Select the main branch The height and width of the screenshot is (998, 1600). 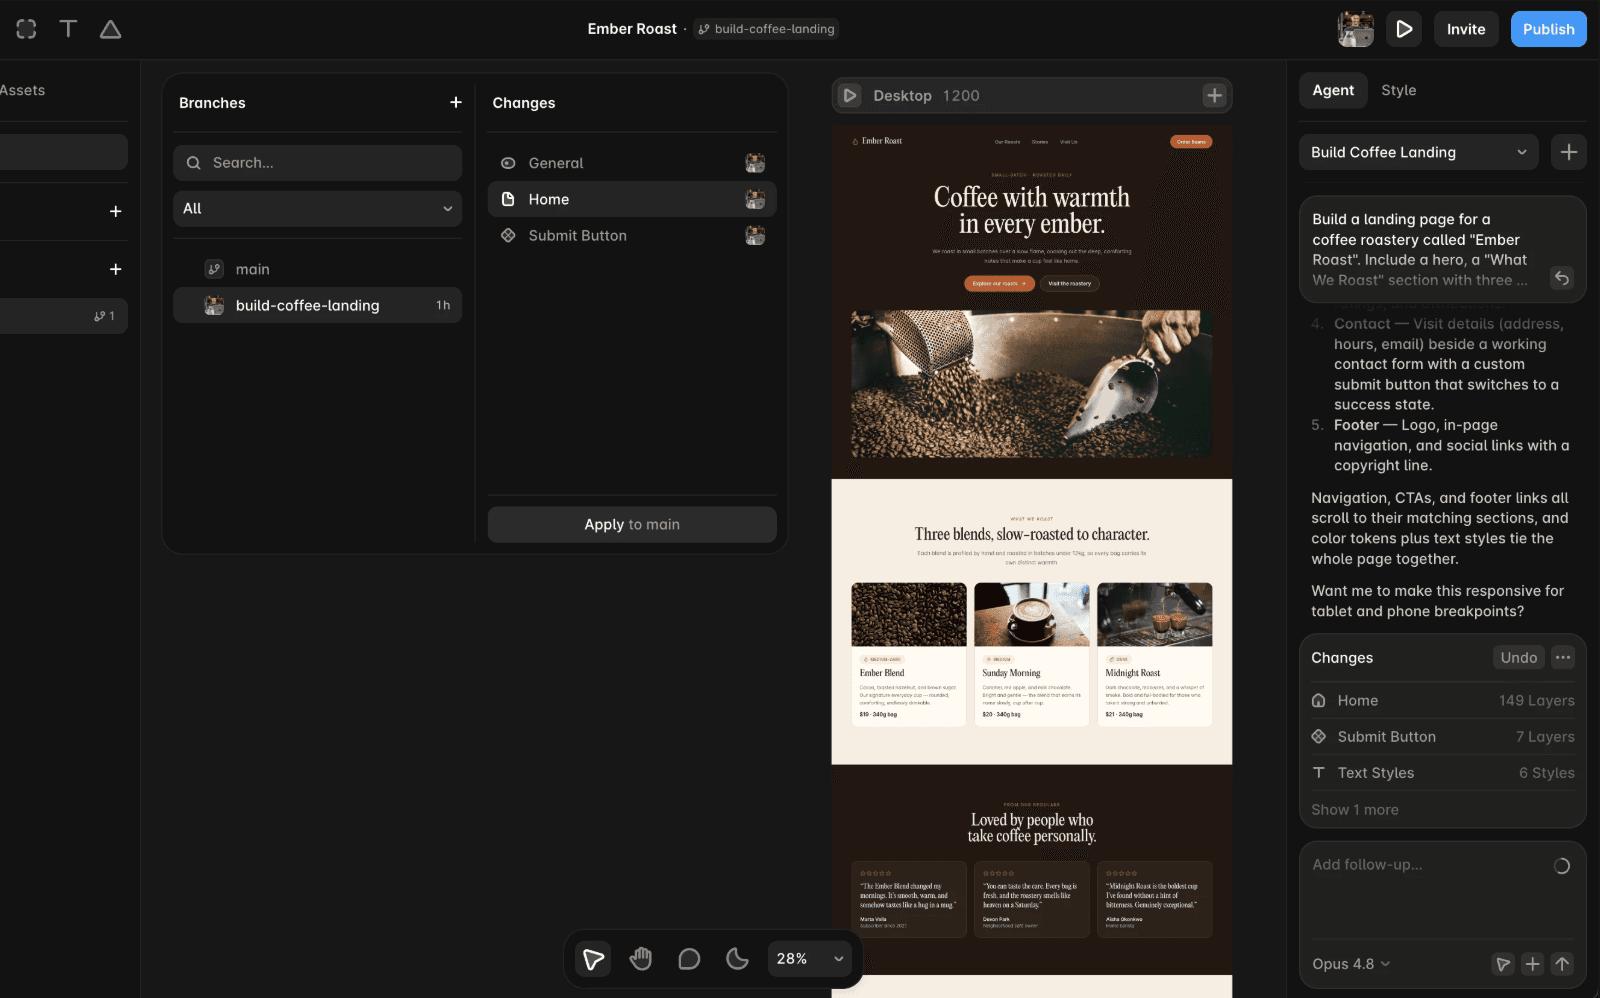click(x=318, y=269)
